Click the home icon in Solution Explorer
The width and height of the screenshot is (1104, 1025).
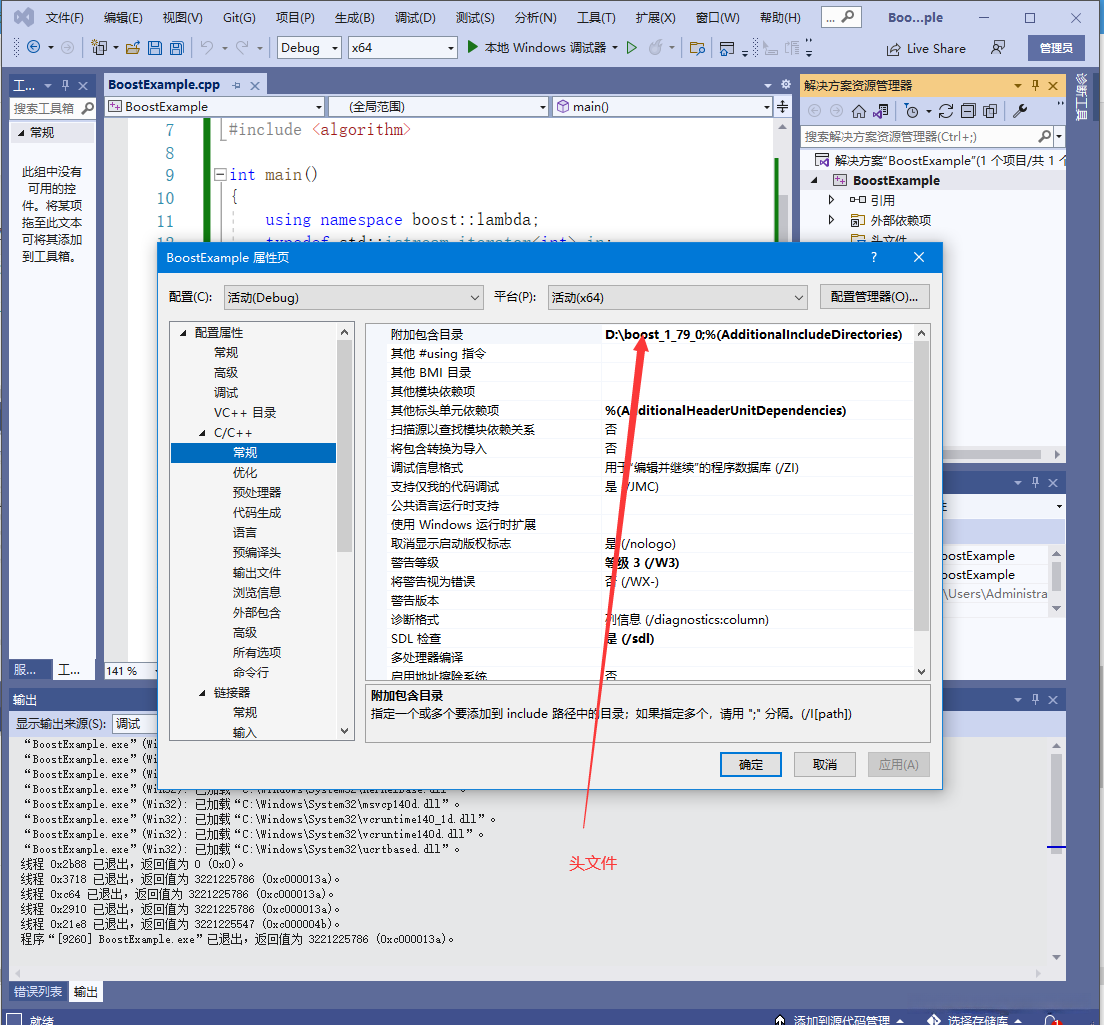(x=858, y=111)
